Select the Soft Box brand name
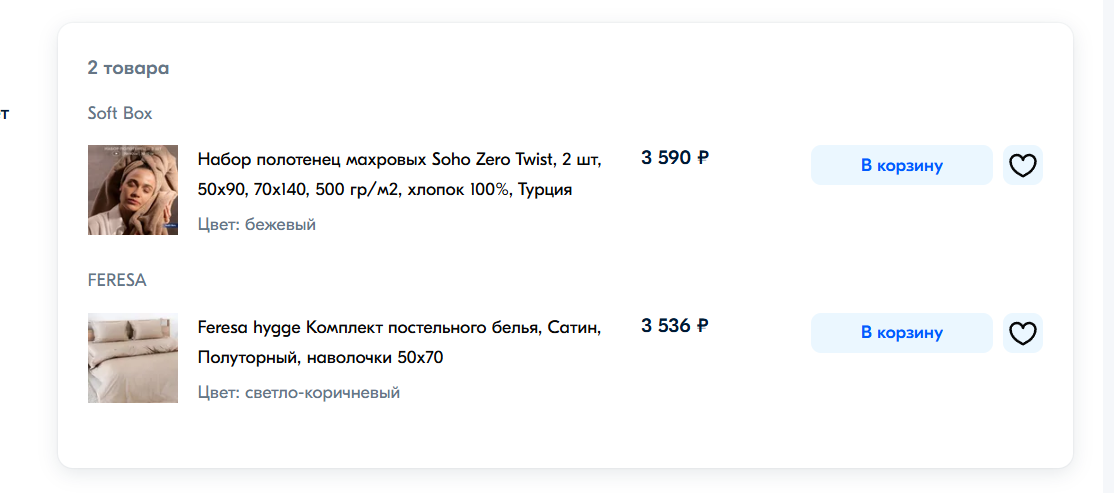The width and height of the screenshot is (1114, 493). tap(120, 113)
